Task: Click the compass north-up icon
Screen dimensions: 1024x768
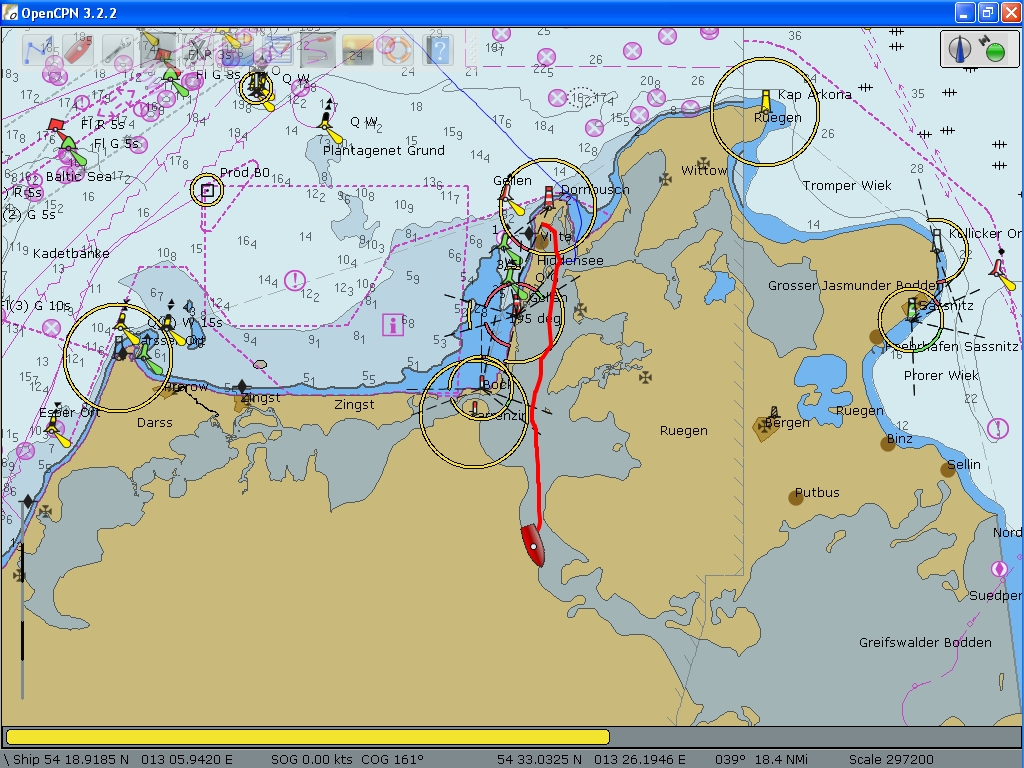Action: pos(960,50)
